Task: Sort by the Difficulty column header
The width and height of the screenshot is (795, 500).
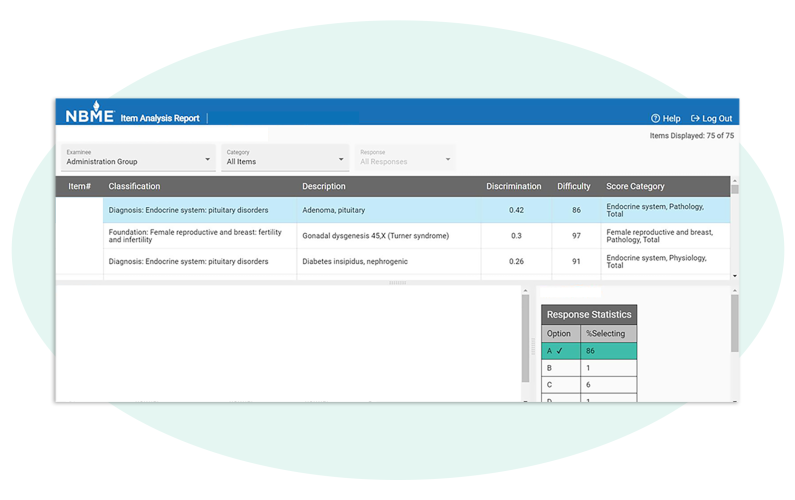Action: pos(573,186)
